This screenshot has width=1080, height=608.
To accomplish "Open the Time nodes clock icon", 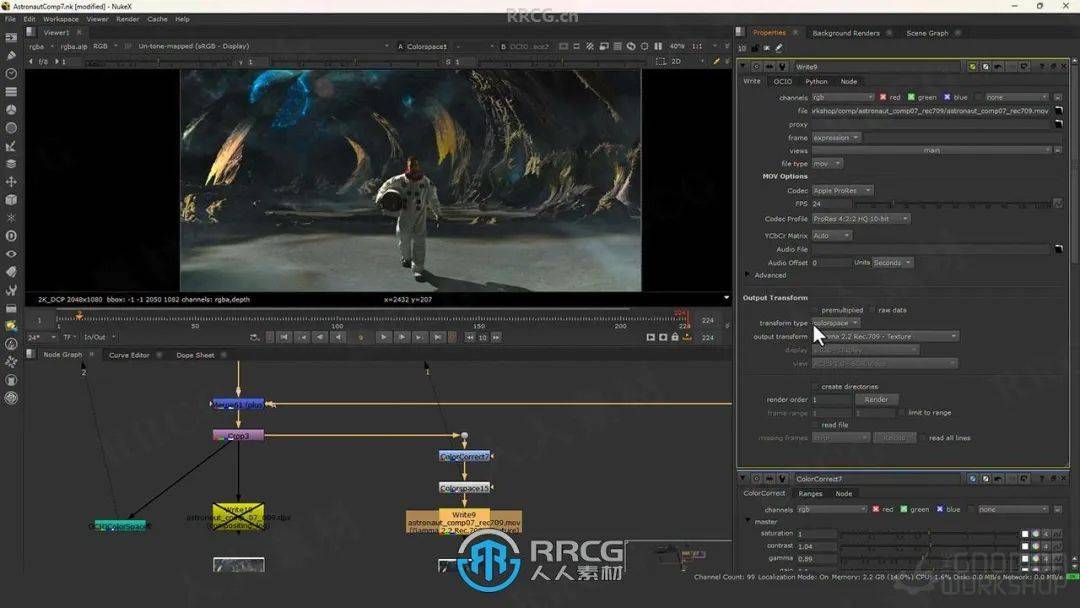I will (x=11, y=73).
